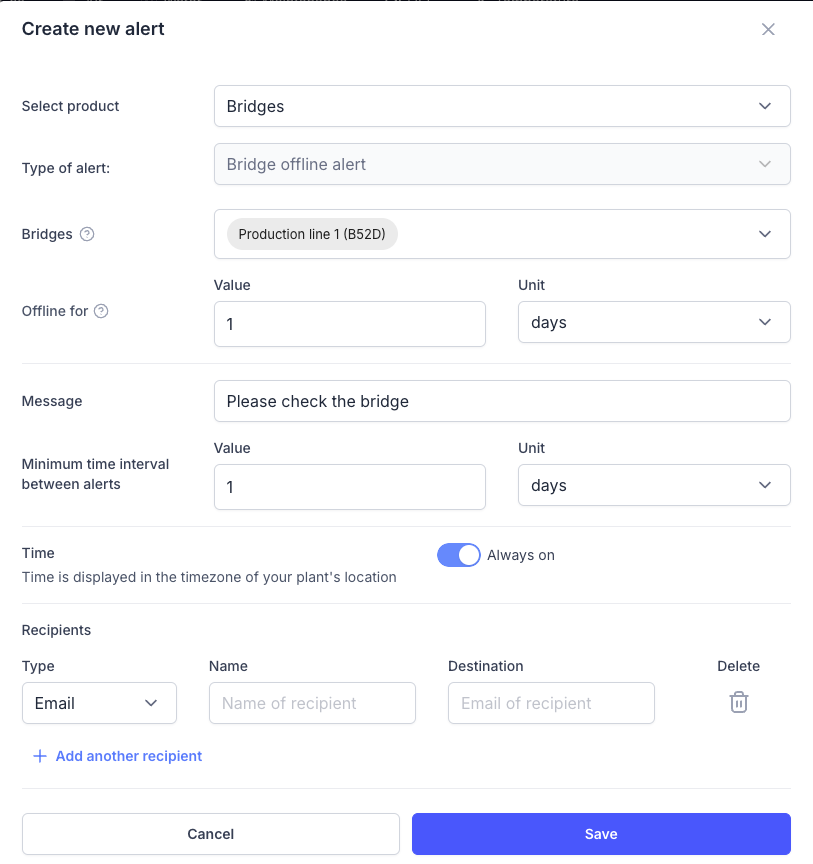Click the minimum time interval value field

pyautogui.click(x=349, y=487)
